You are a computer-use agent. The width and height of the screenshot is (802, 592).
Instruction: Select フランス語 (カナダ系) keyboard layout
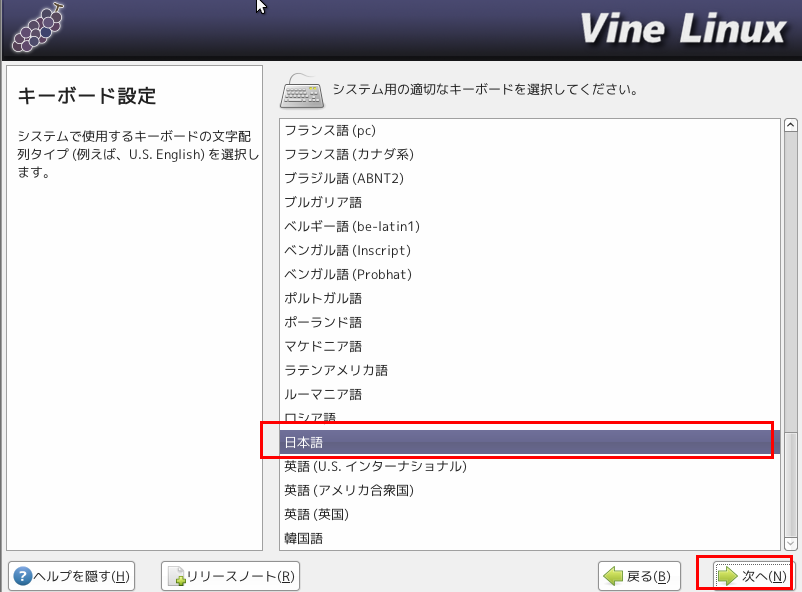(530, 154)
